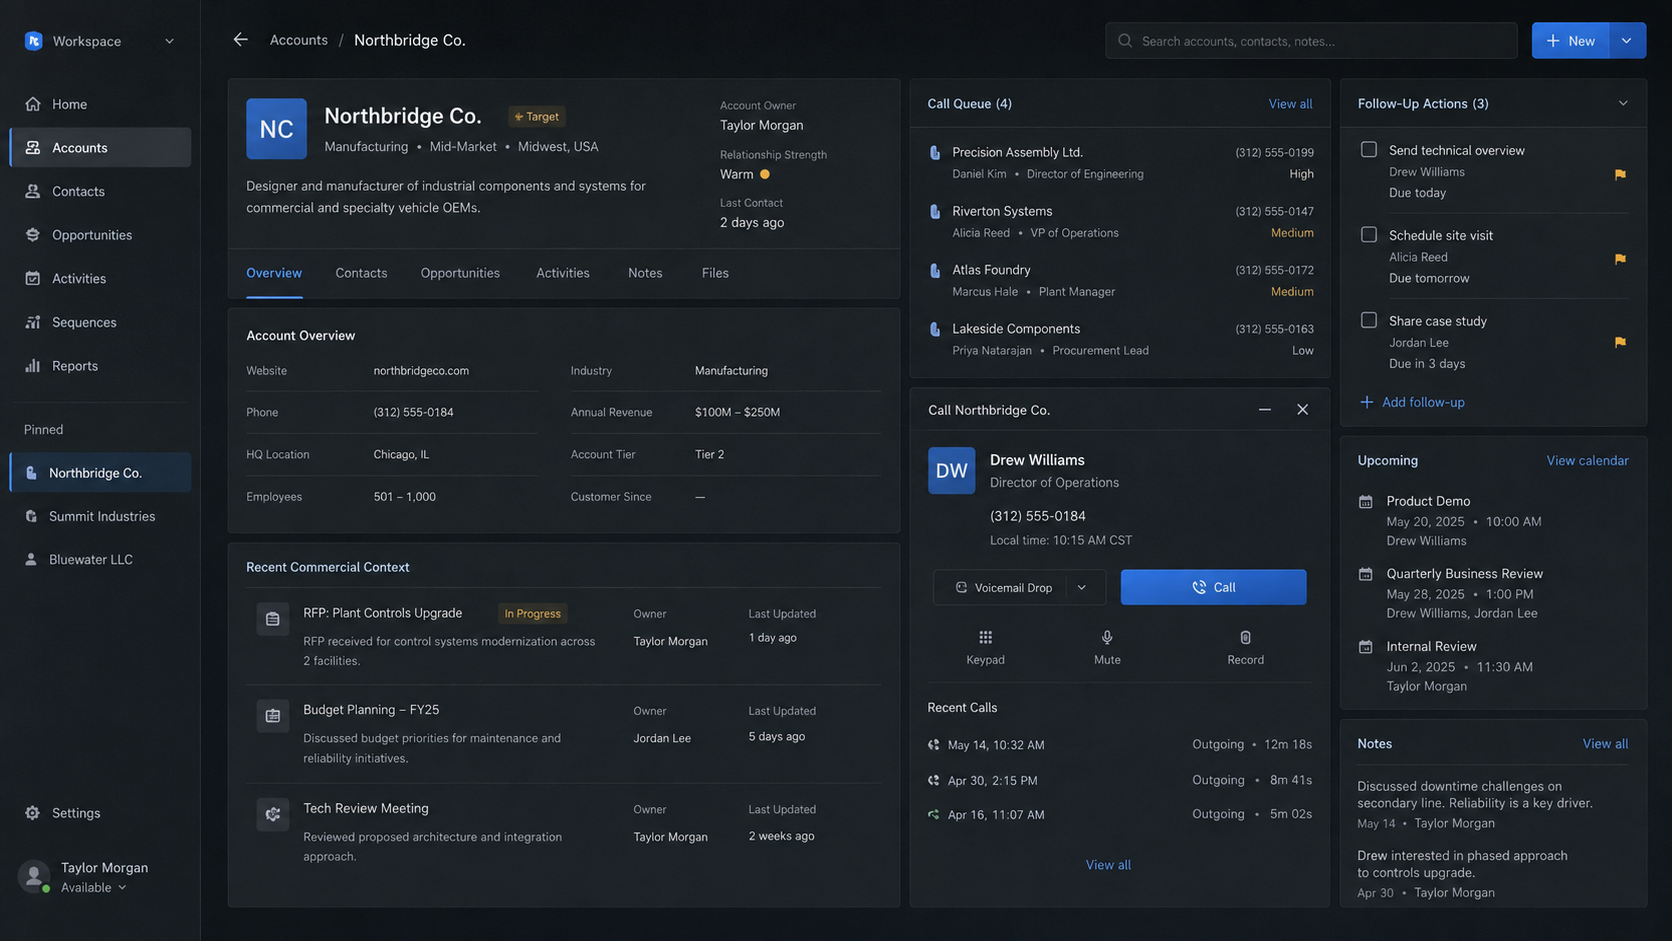The width and height of the screenshot is (1672, 941).
Task: Switch to the Contacts tab
Action: point(361,273)
